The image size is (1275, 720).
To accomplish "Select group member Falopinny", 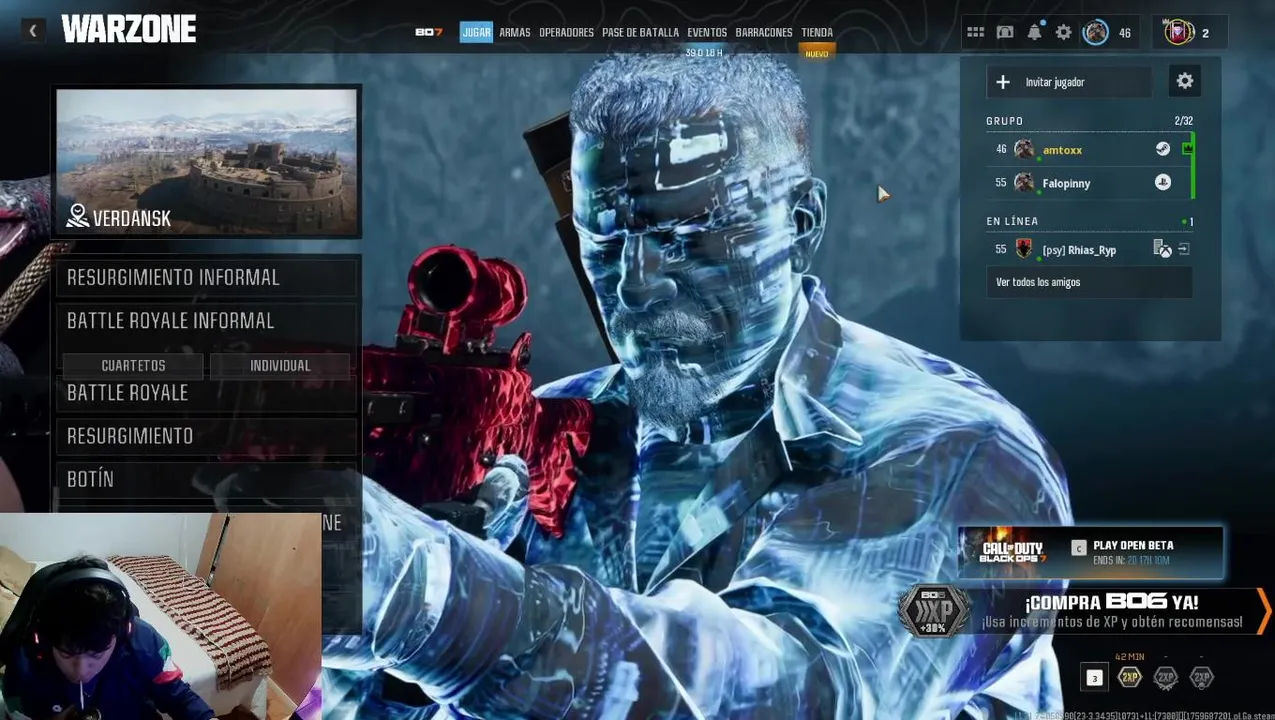I will (1089, 183).
